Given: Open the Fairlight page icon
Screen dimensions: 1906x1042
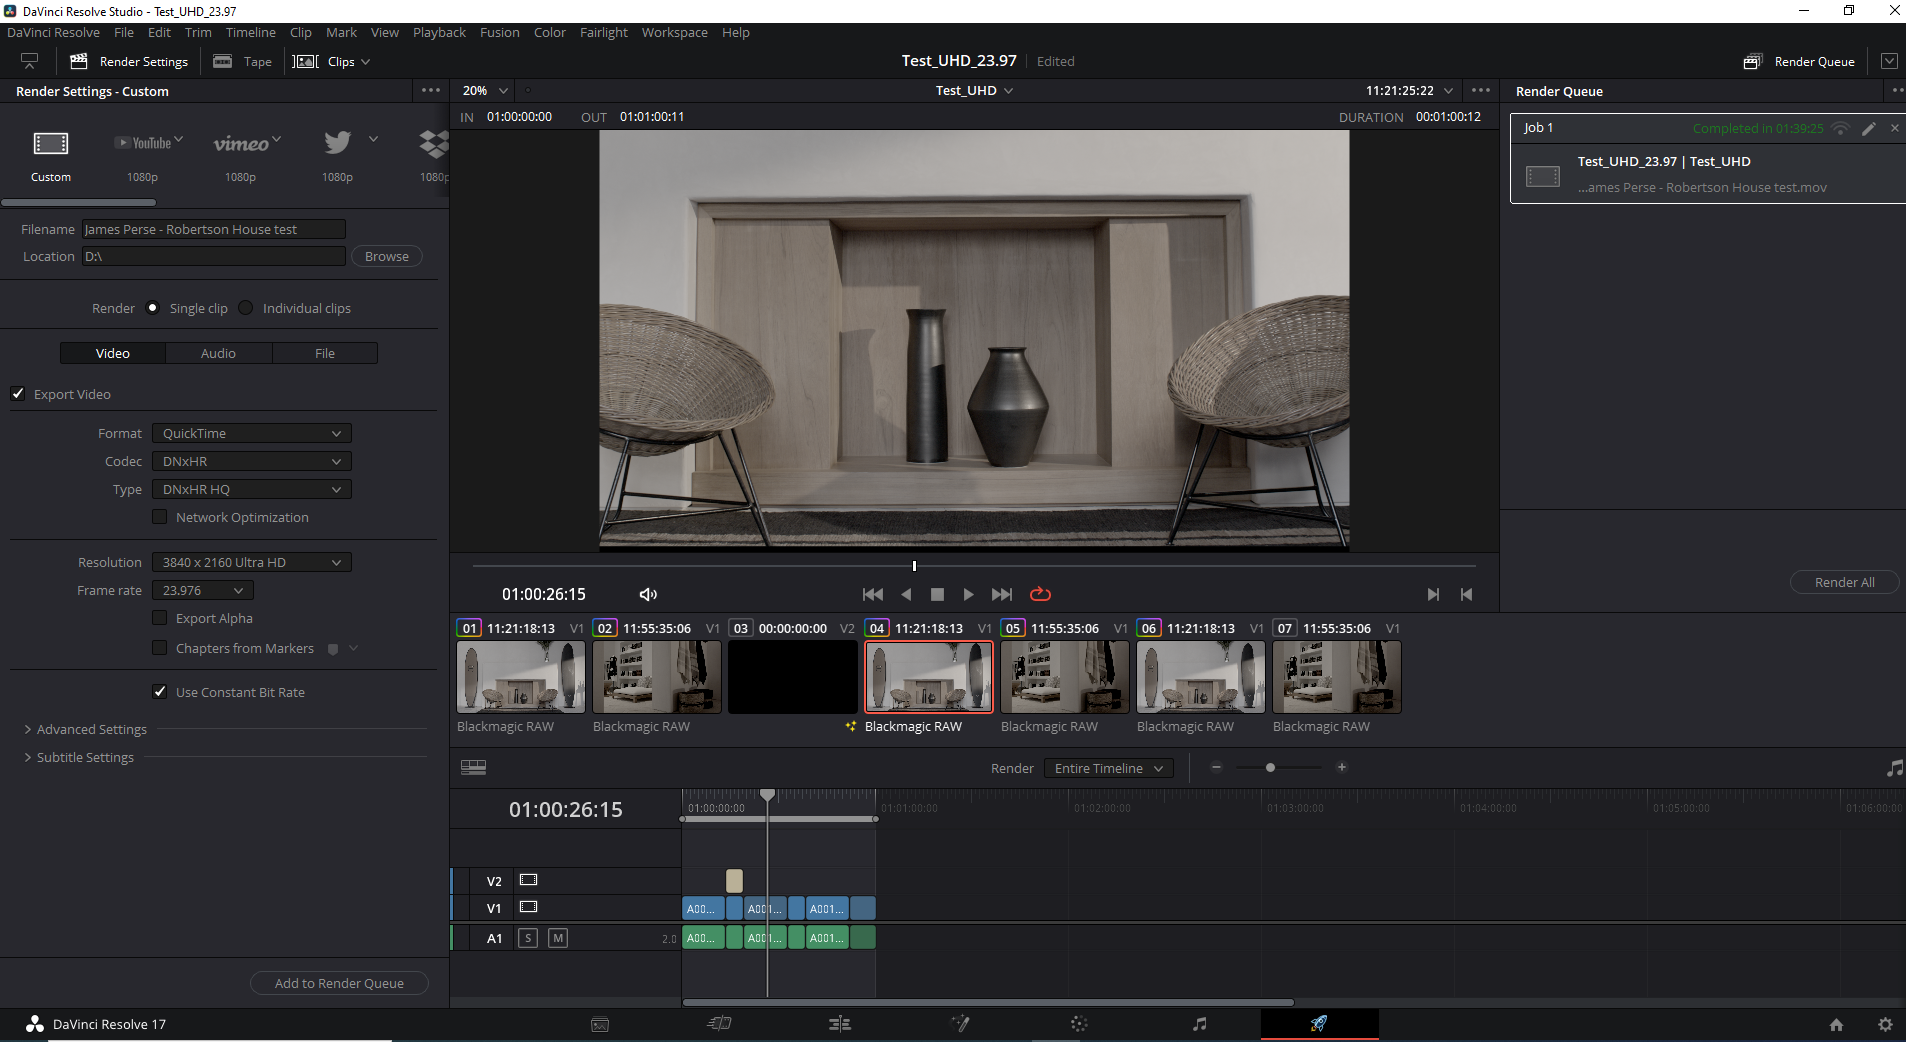Looking at the screenshot, I should (1200, 1024).
